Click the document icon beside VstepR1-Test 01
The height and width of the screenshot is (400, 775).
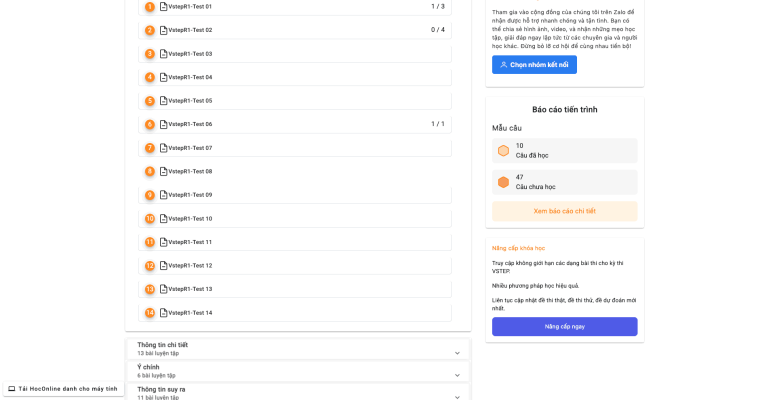pos(164,6)
